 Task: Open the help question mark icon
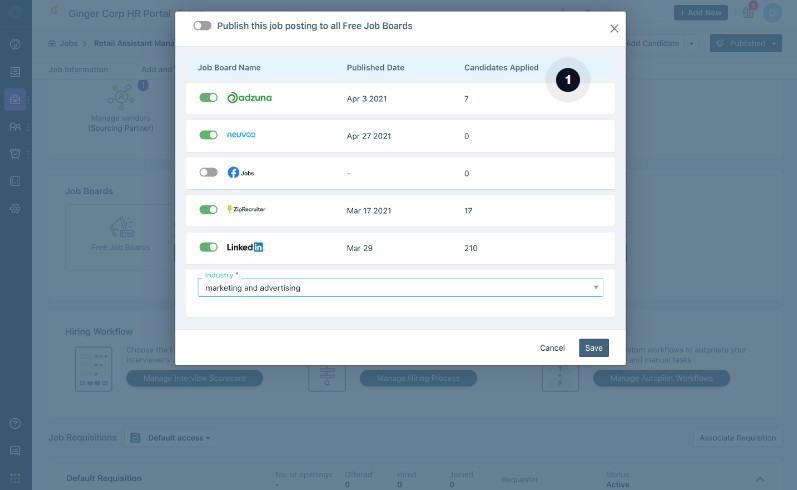click(x=15, y=423)
